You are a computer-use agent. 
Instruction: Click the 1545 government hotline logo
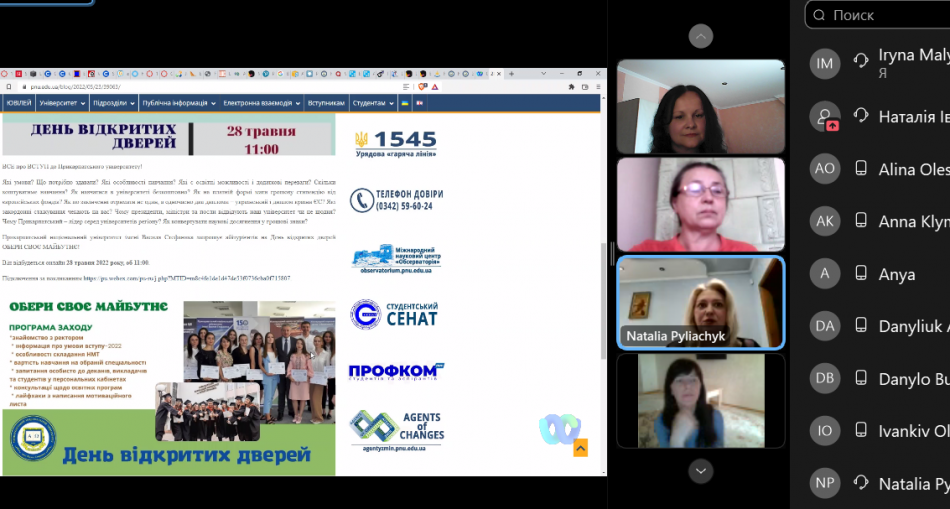pos(396,144)
